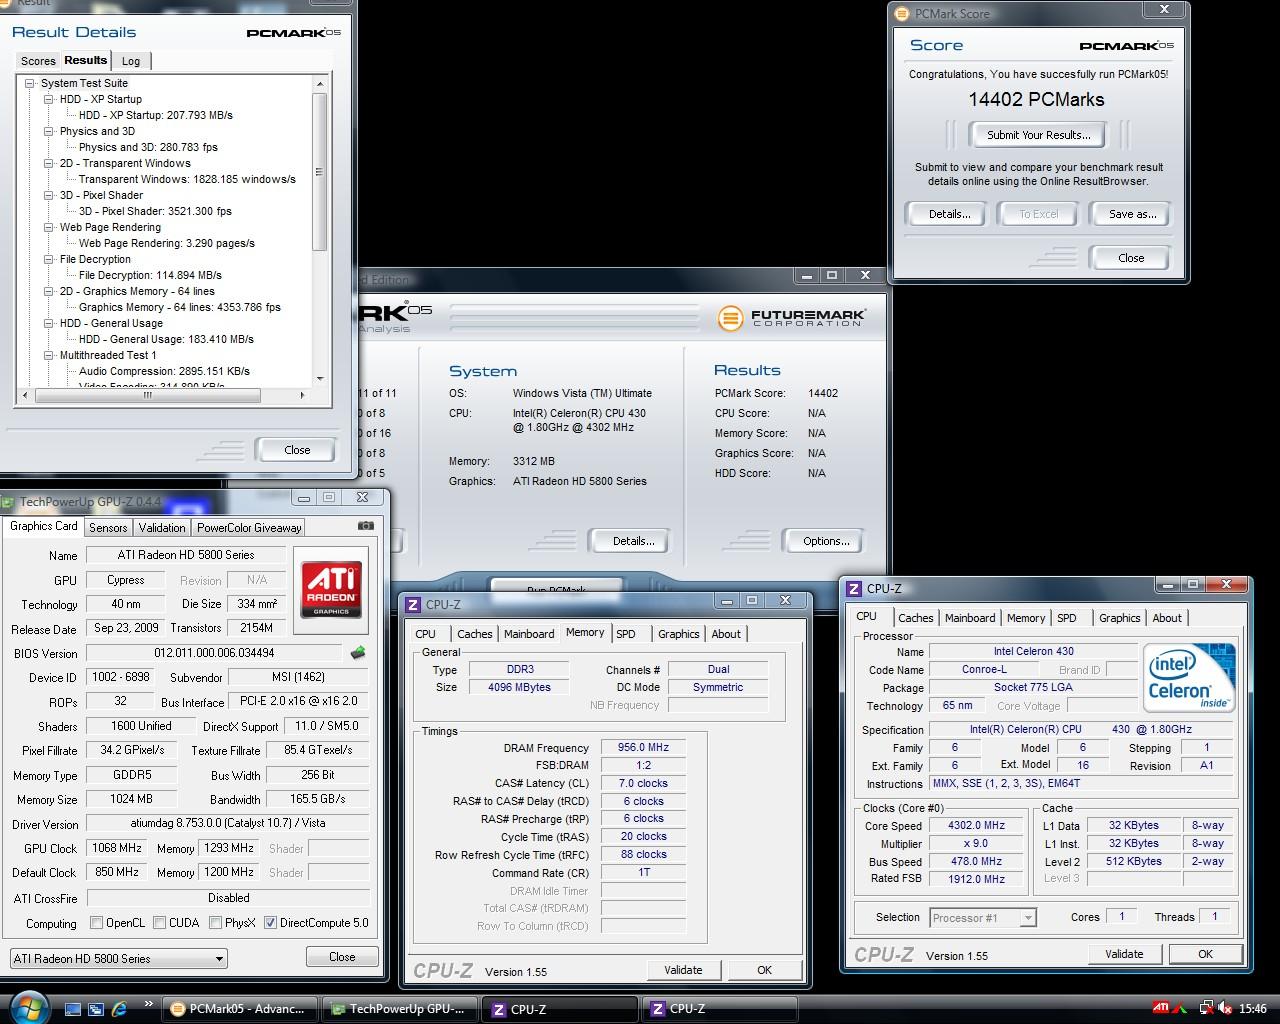The image size is (1280, 1024).
Task: Collapse File Decryption node
Action: point(49,259)
